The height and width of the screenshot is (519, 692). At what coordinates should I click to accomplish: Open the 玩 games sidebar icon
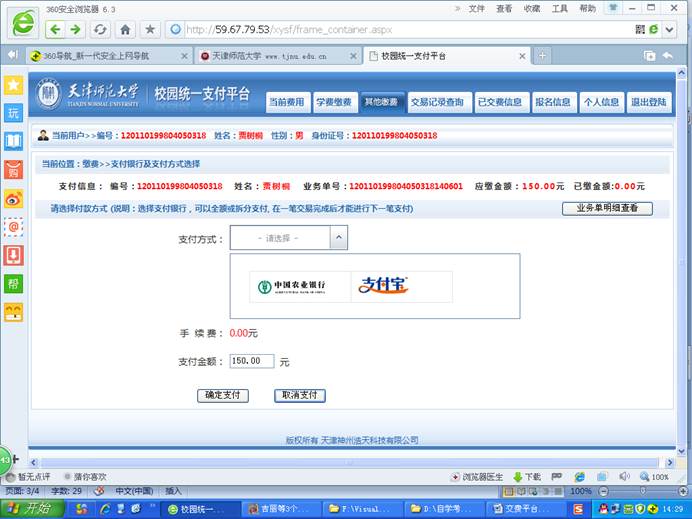click(13, 113)
